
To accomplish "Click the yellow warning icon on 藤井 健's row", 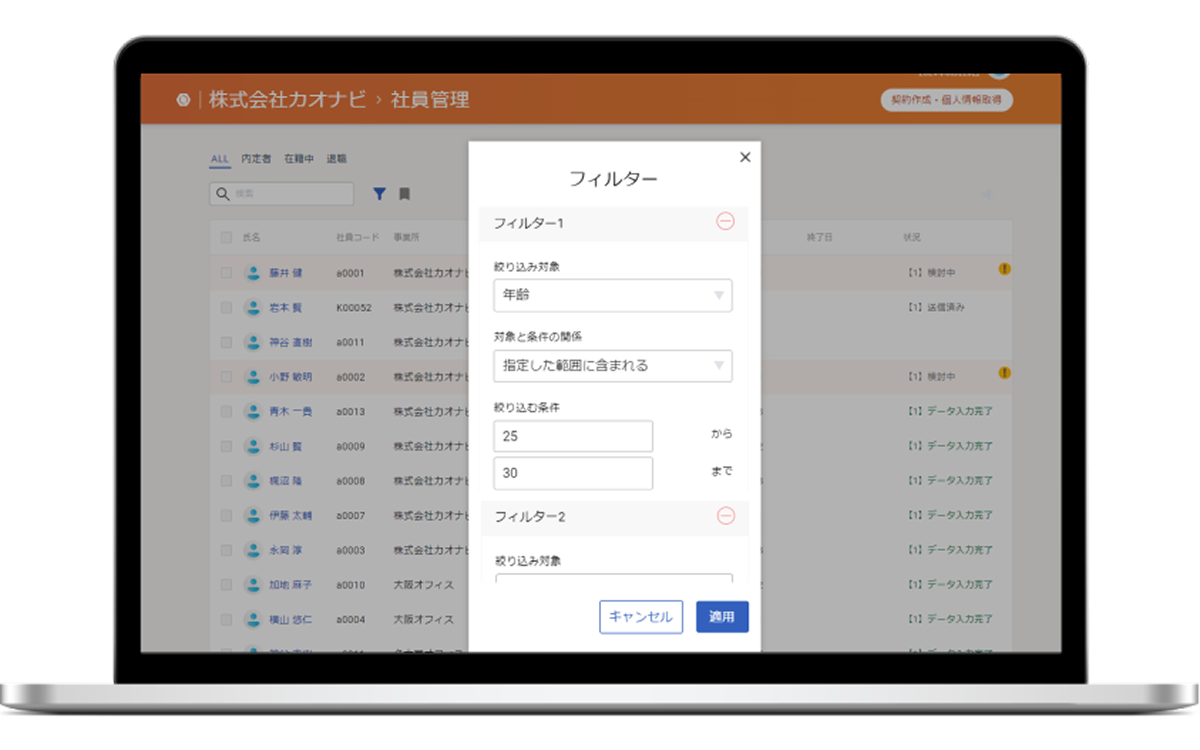I will click(x=1004, y=269).
